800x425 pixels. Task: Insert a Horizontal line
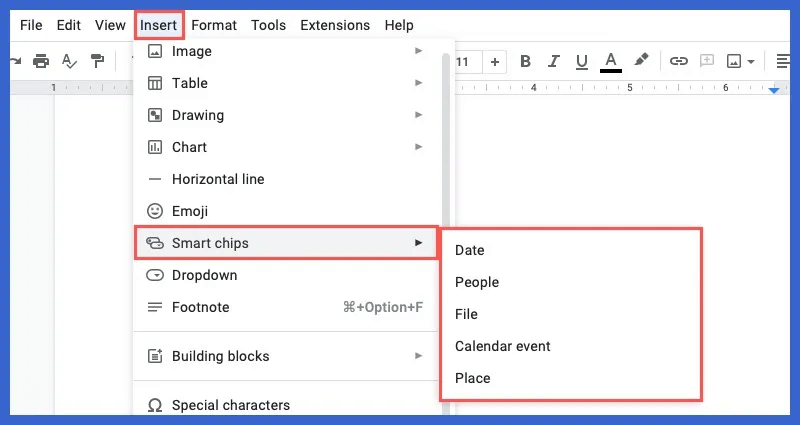click(x=286, y=179)
